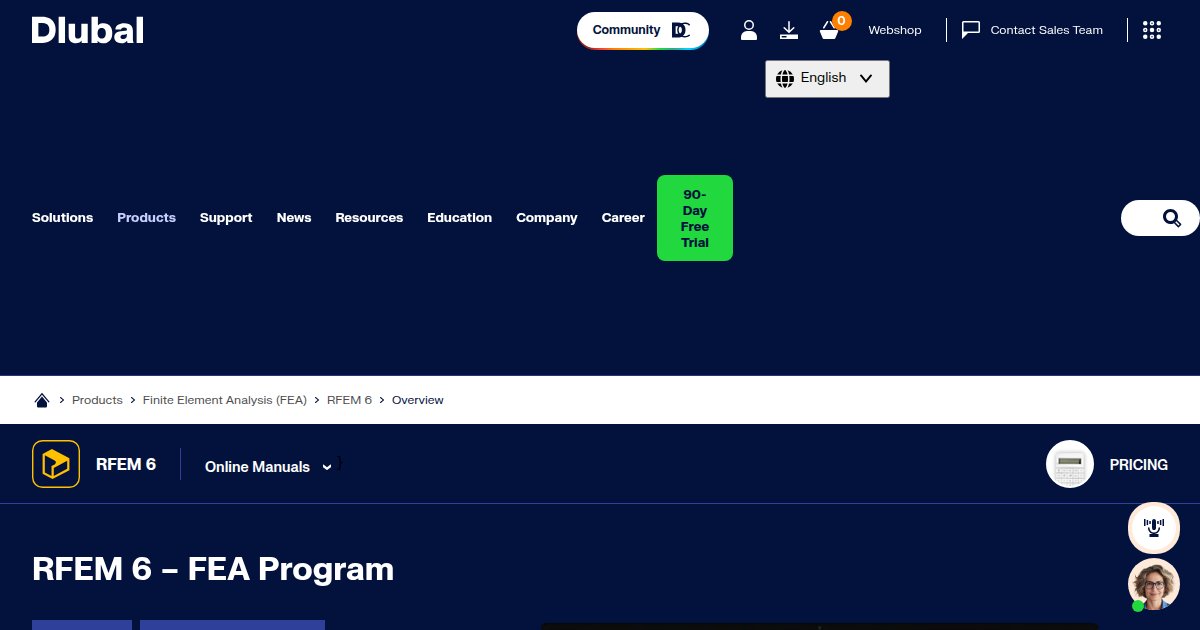Click the Dlubal logo
The height and width of the screenshot is (630, 1200).
[88, 30]
